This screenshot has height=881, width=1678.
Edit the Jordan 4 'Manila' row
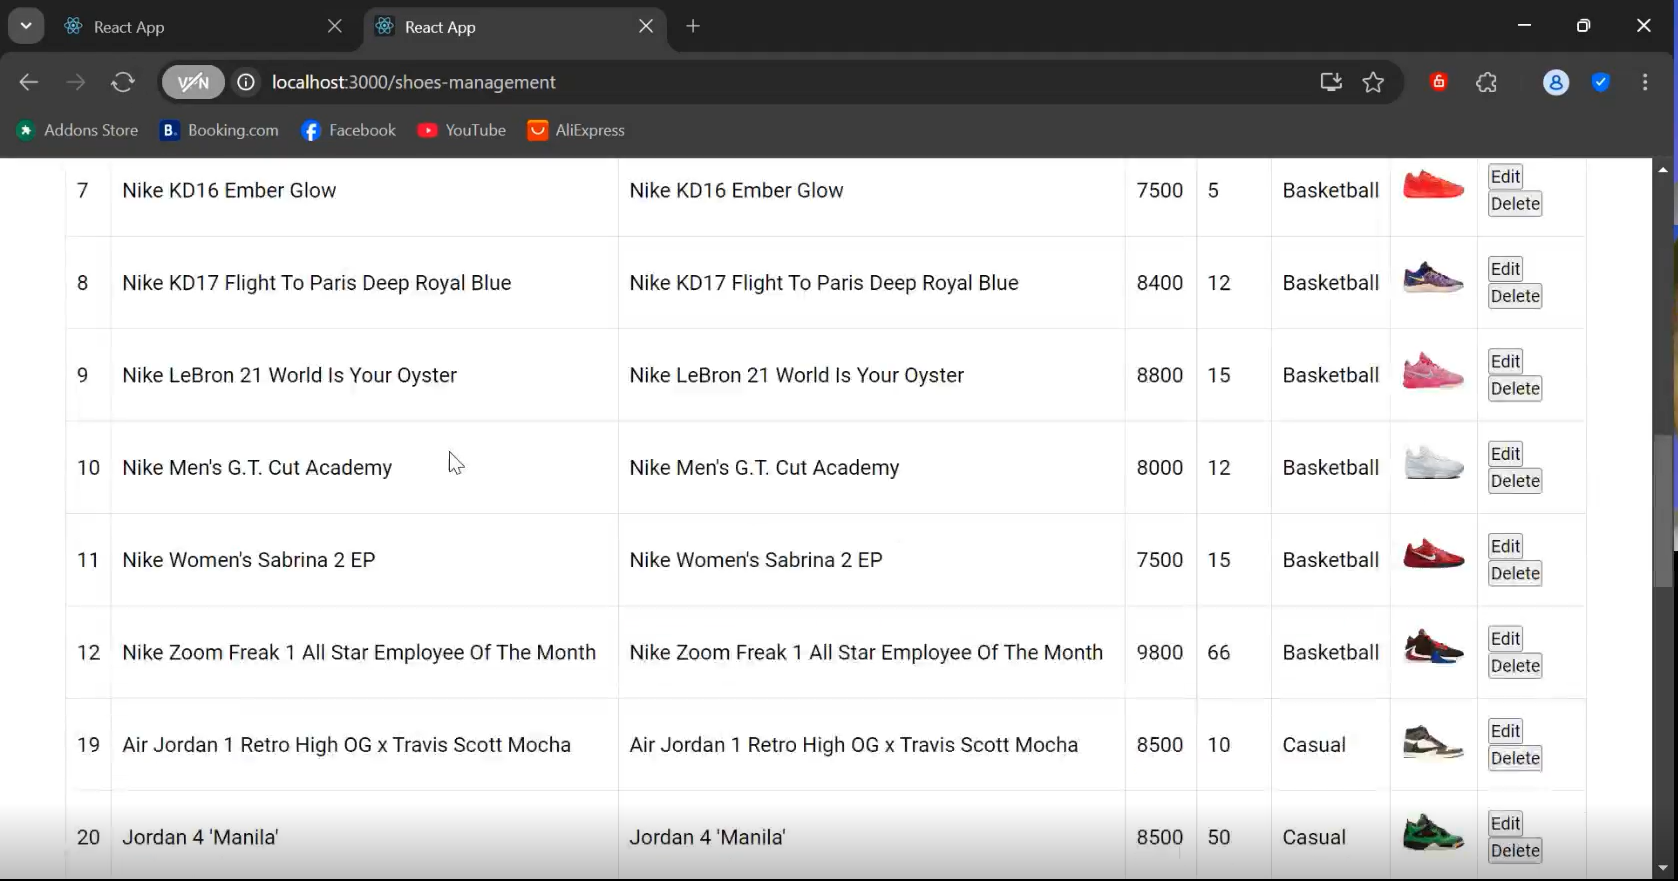click(1505, 824)
